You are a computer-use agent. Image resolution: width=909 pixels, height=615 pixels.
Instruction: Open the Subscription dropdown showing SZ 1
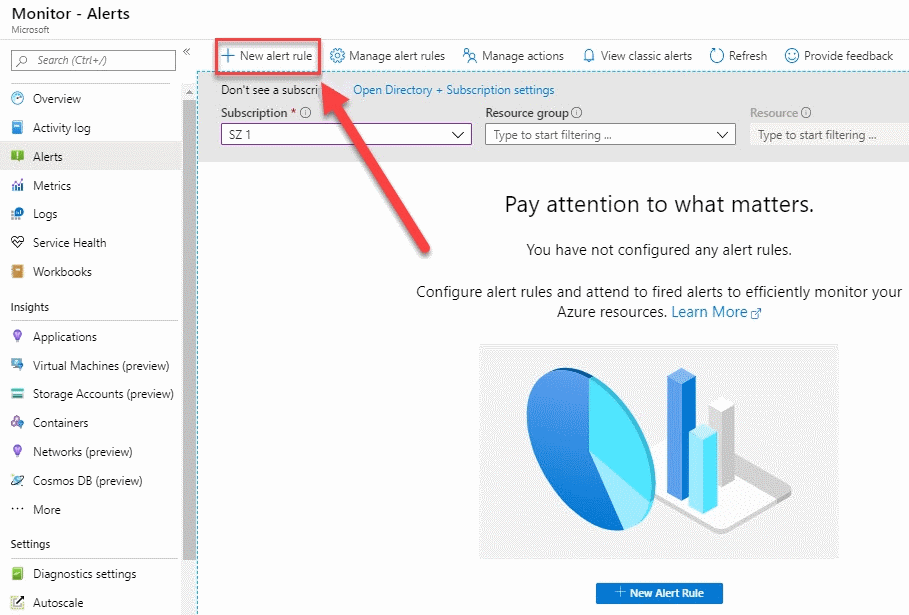(346, 134)
